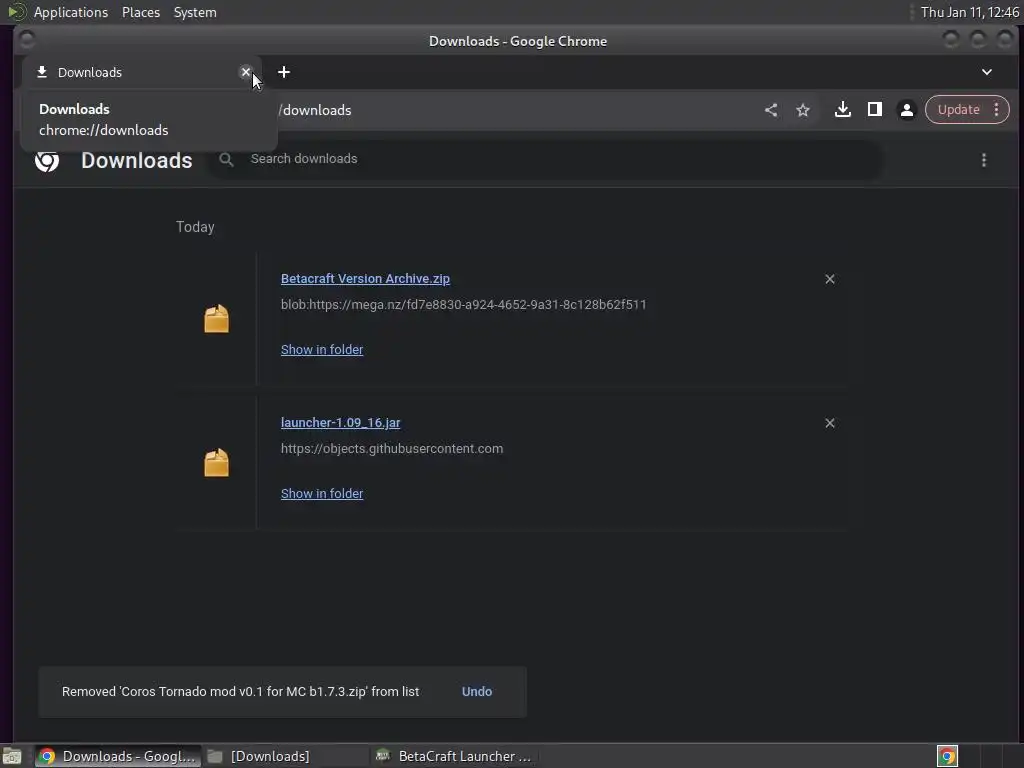Click the share page icon
Screen dimensions: 1024x768
(x=771, y=110)
